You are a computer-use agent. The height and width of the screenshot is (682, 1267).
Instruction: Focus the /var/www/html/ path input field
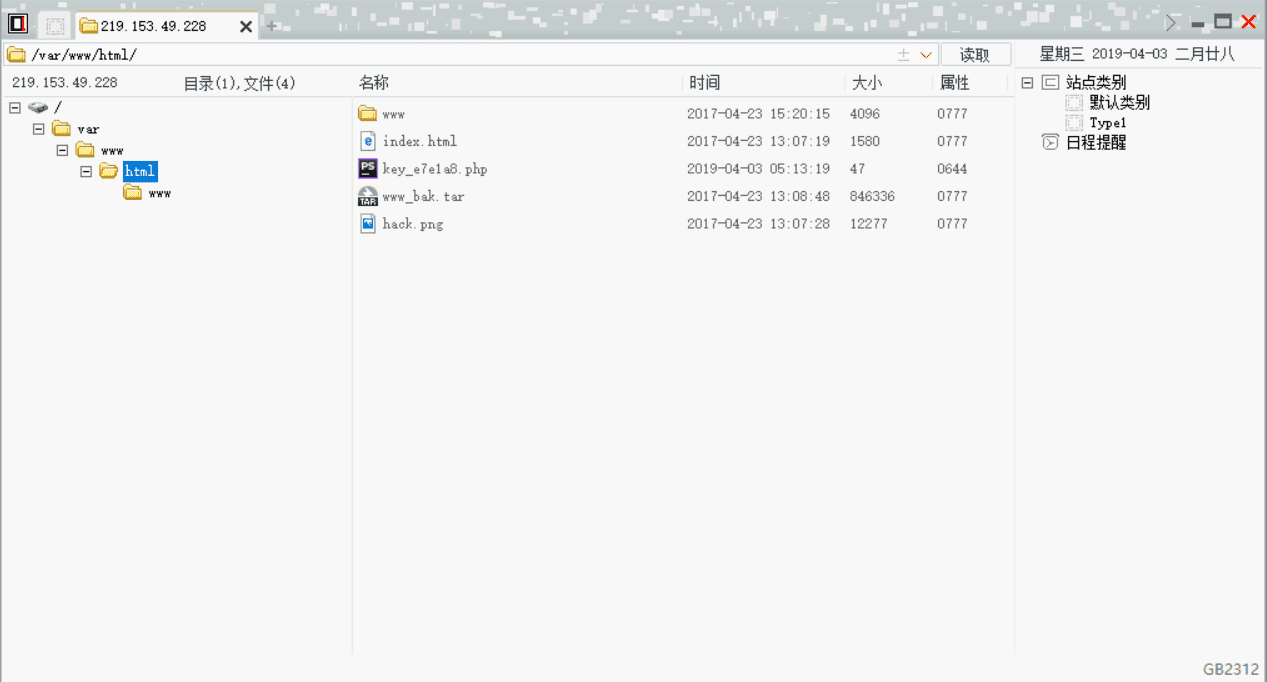click(460, 55)
